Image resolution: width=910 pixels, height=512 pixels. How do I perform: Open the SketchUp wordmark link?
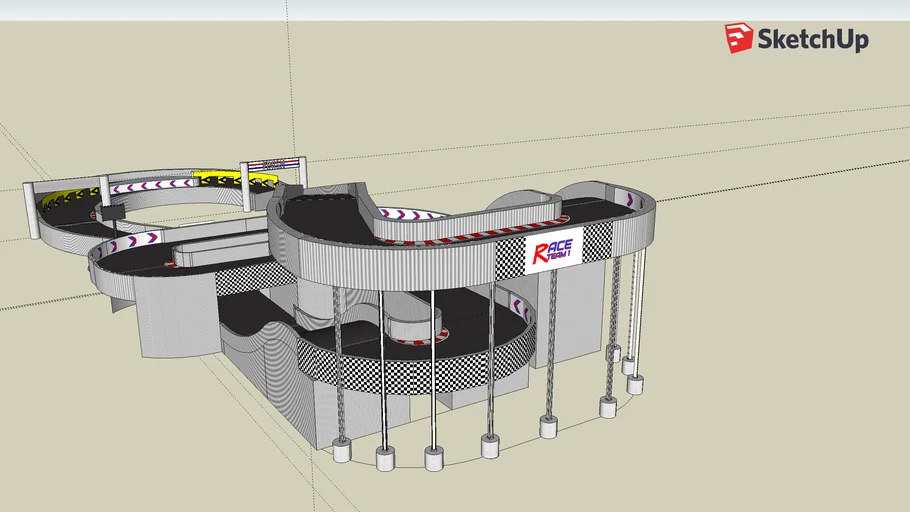(x=812, y=40)
